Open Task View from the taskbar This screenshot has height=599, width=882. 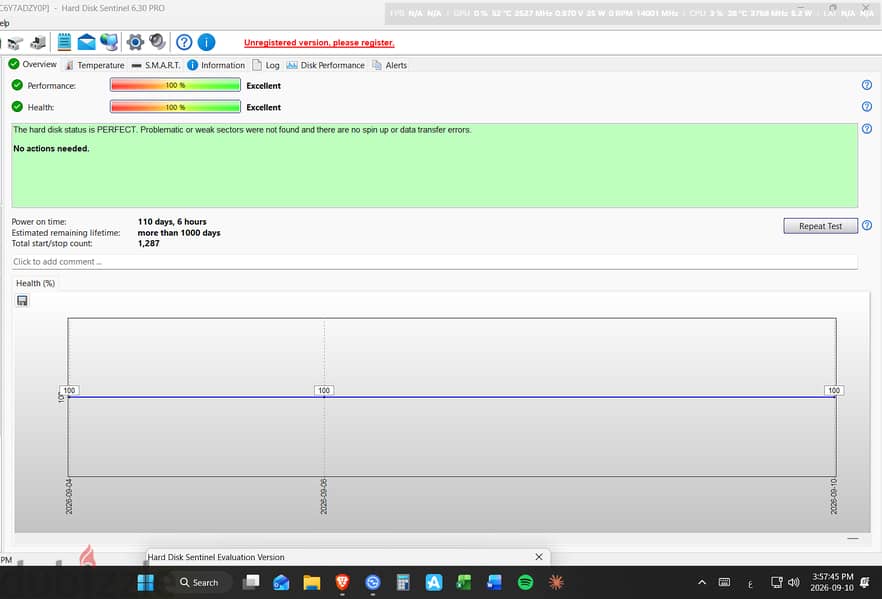(251, 582)
